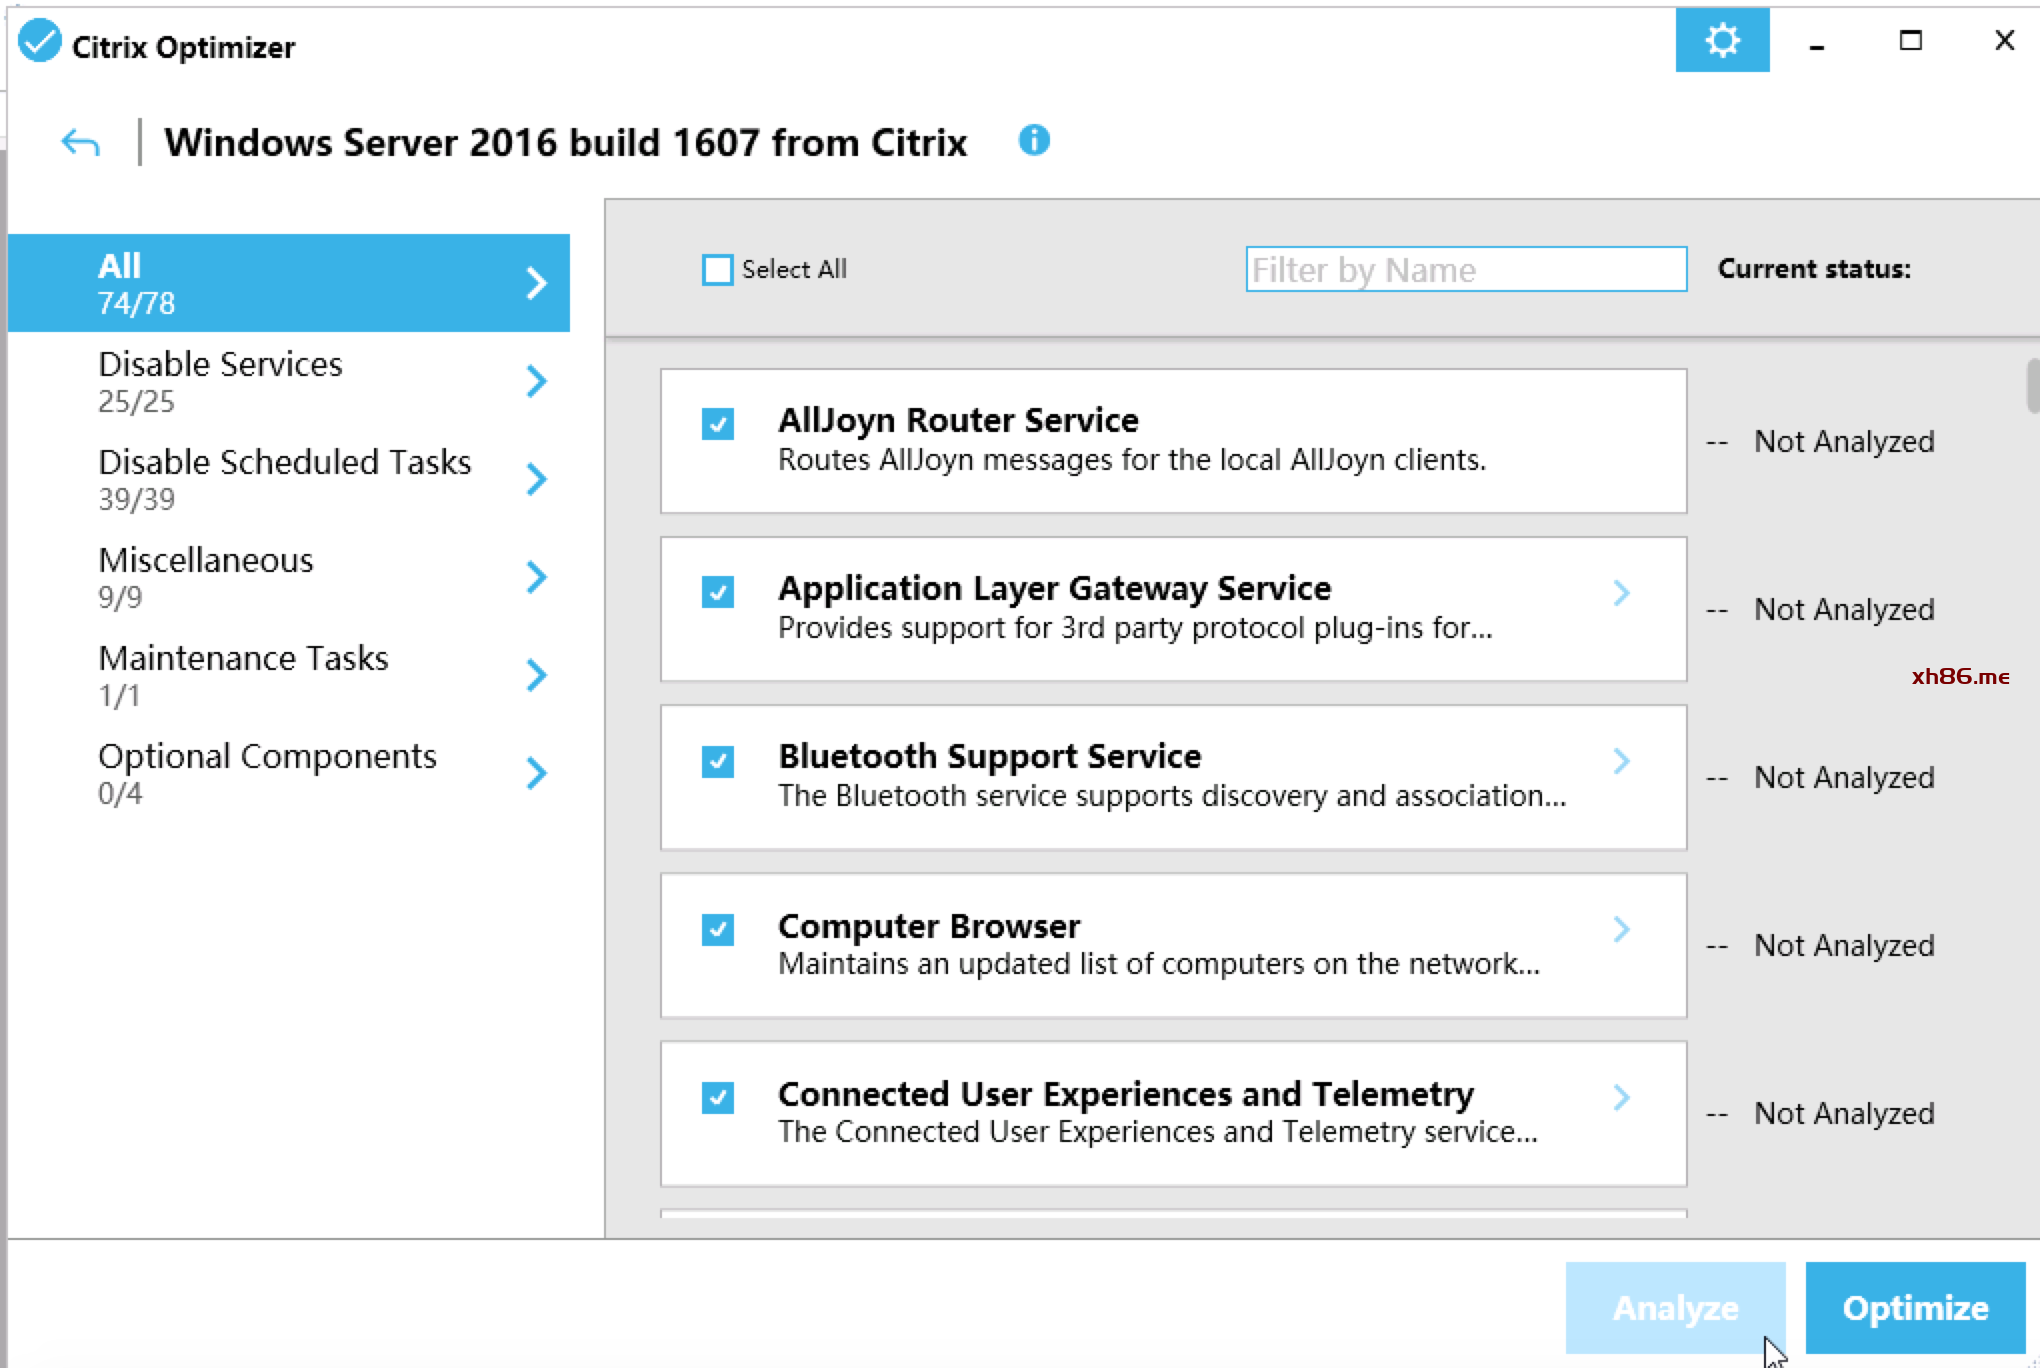The width and height of the screenshot is (2040, 1368).
Task: Click the Windows Server 2016 build 1607 title
Action: (x=566, y=143)
